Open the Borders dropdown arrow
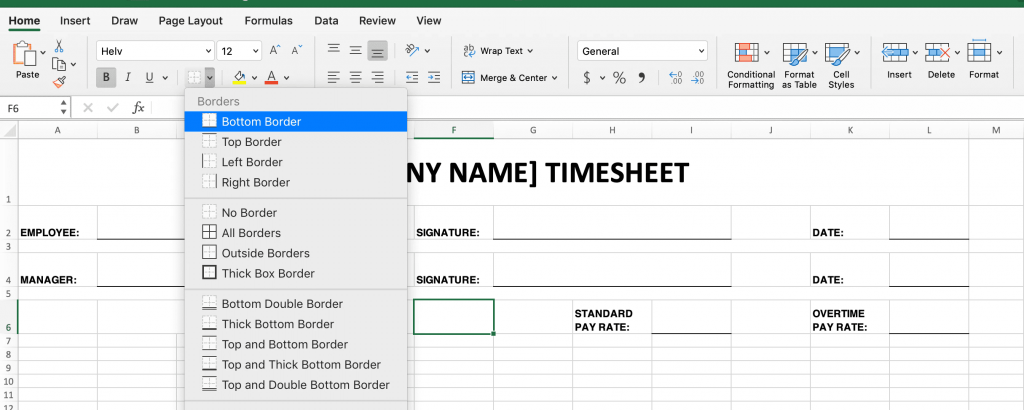This screenshot has height=410, width=1024. (209, 78)
